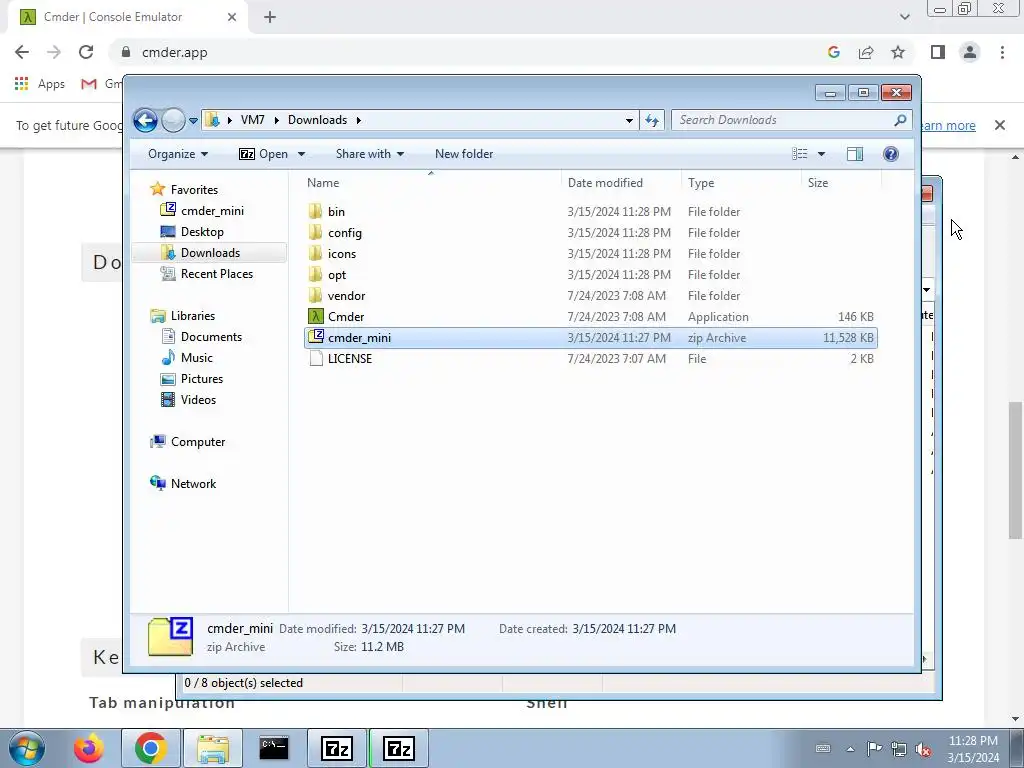Select the icons folder icon
Screen dimensions: 1024x768
315,253
